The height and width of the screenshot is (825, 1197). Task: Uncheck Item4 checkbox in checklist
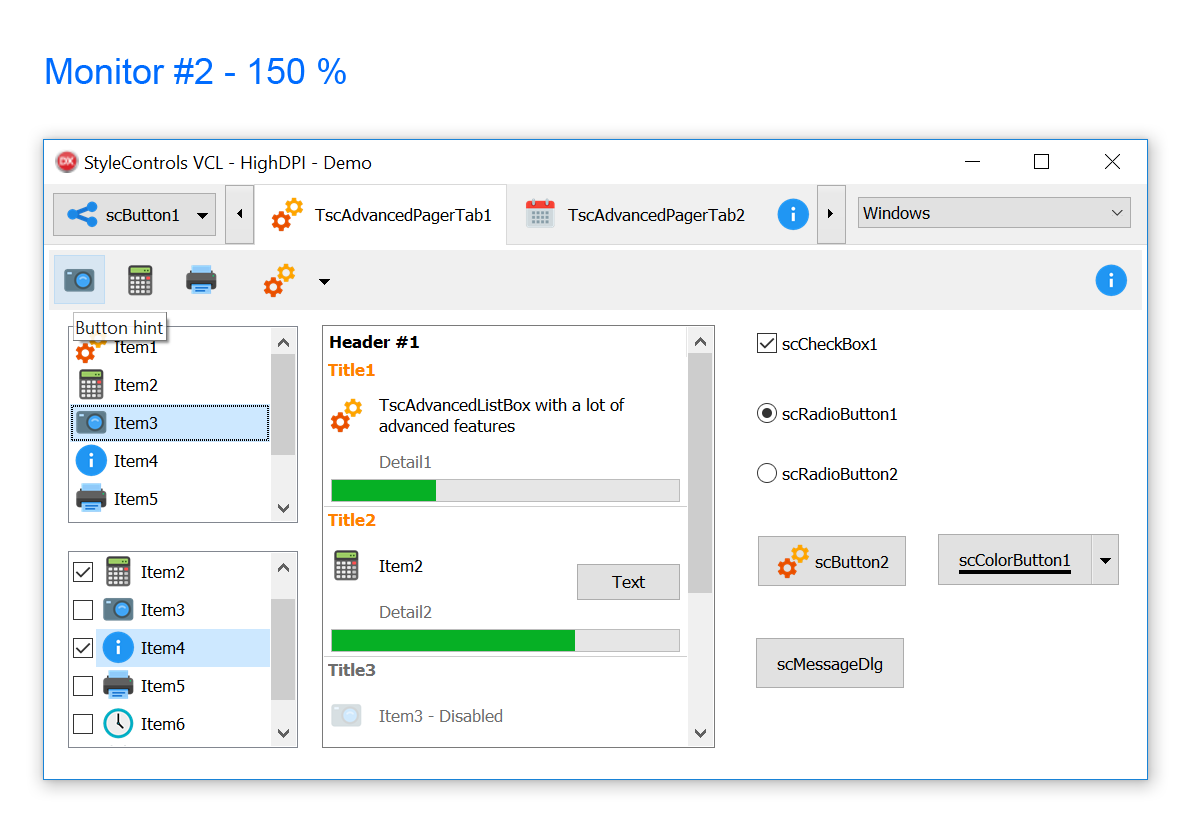tap(82, 648)
